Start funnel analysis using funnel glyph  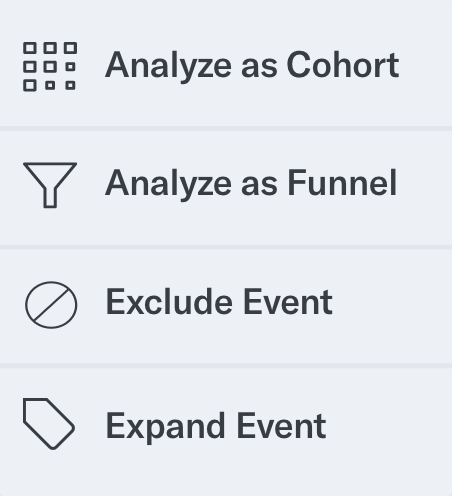pos(50,185)
